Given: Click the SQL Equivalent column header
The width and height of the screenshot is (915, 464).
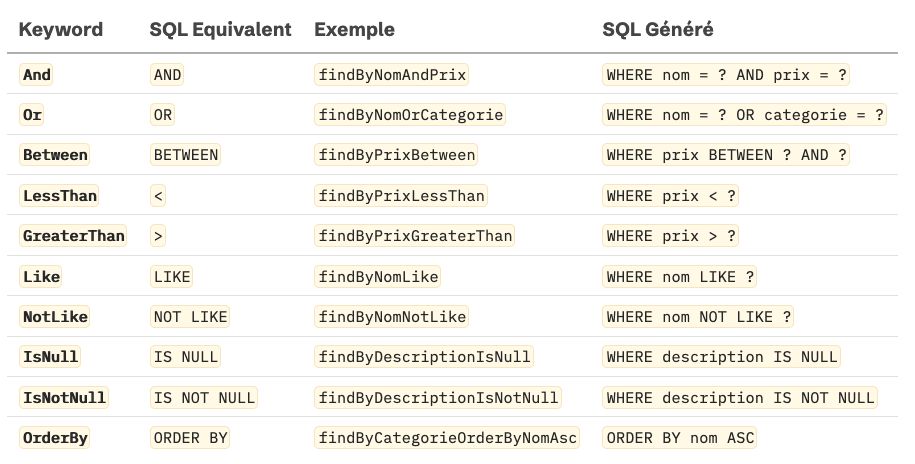Looking at the screenshot, I should (x=221, y=30).
